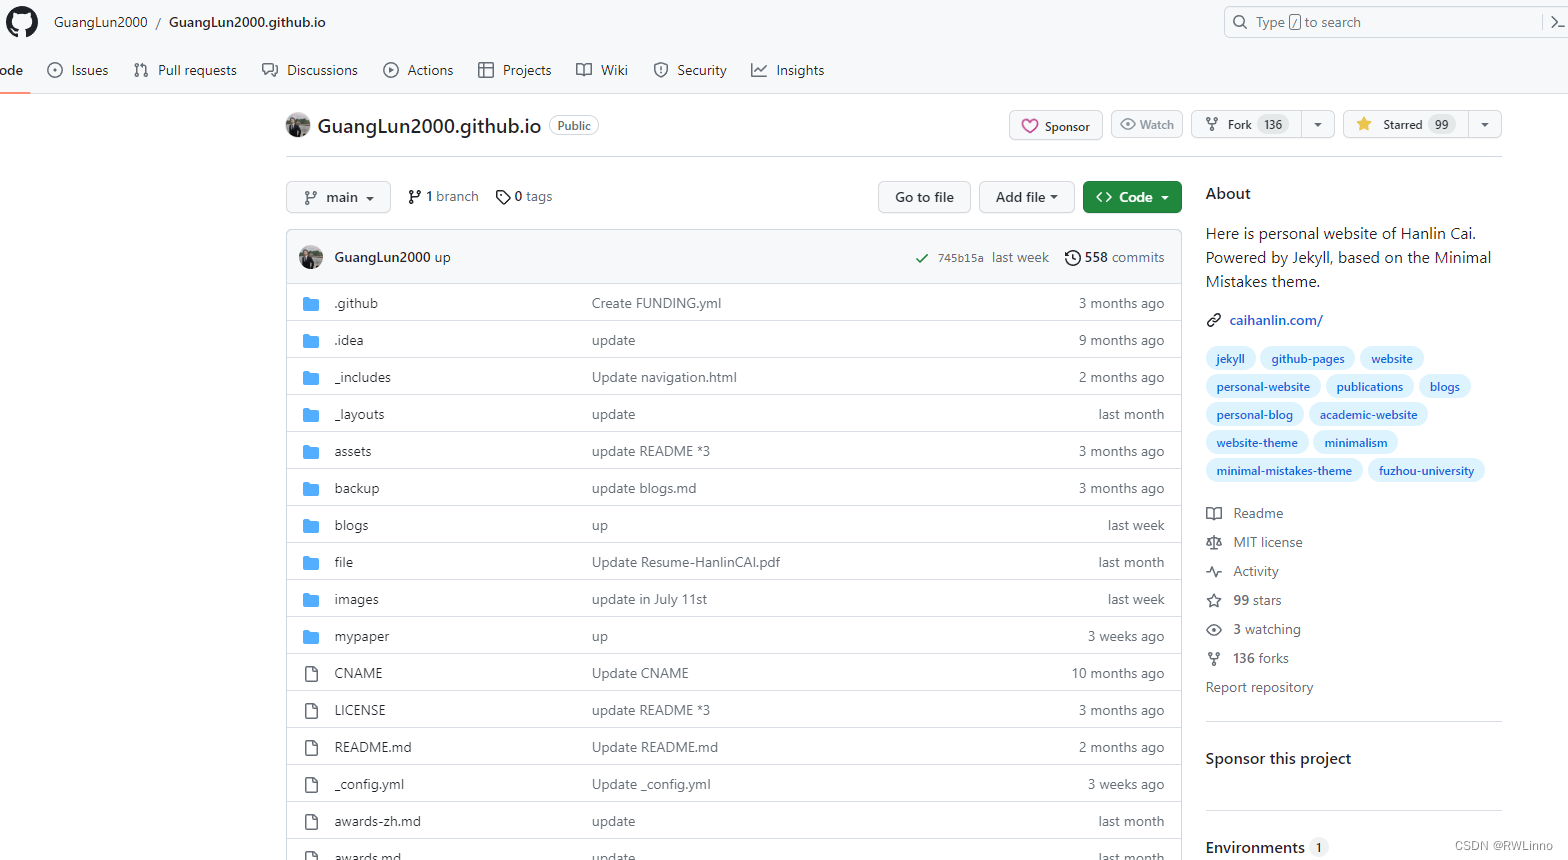Select the minimal-mistakes-theme topic tag
This screenshot has width=1568, height=860.
(x=1284, y=471)
